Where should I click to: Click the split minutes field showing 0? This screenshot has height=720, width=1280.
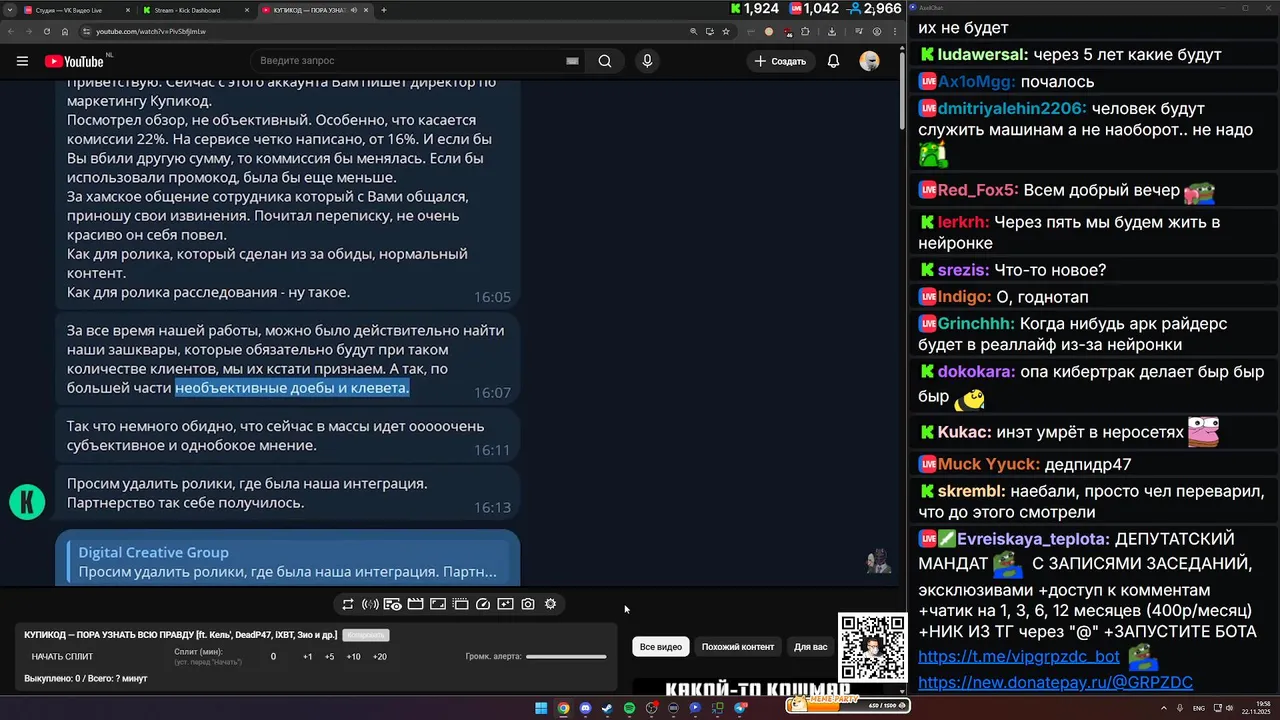pyautogui.click(x=273, y=657)
